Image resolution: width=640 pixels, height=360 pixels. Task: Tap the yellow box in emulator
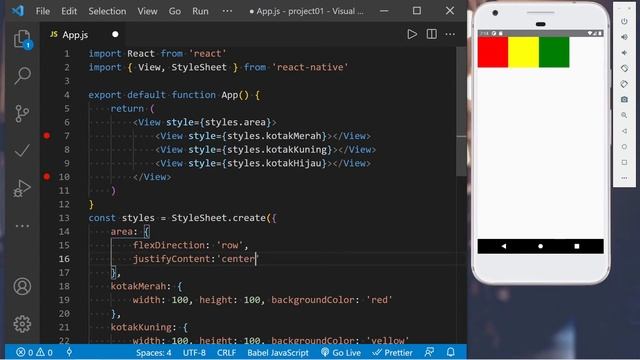point(524,52)
